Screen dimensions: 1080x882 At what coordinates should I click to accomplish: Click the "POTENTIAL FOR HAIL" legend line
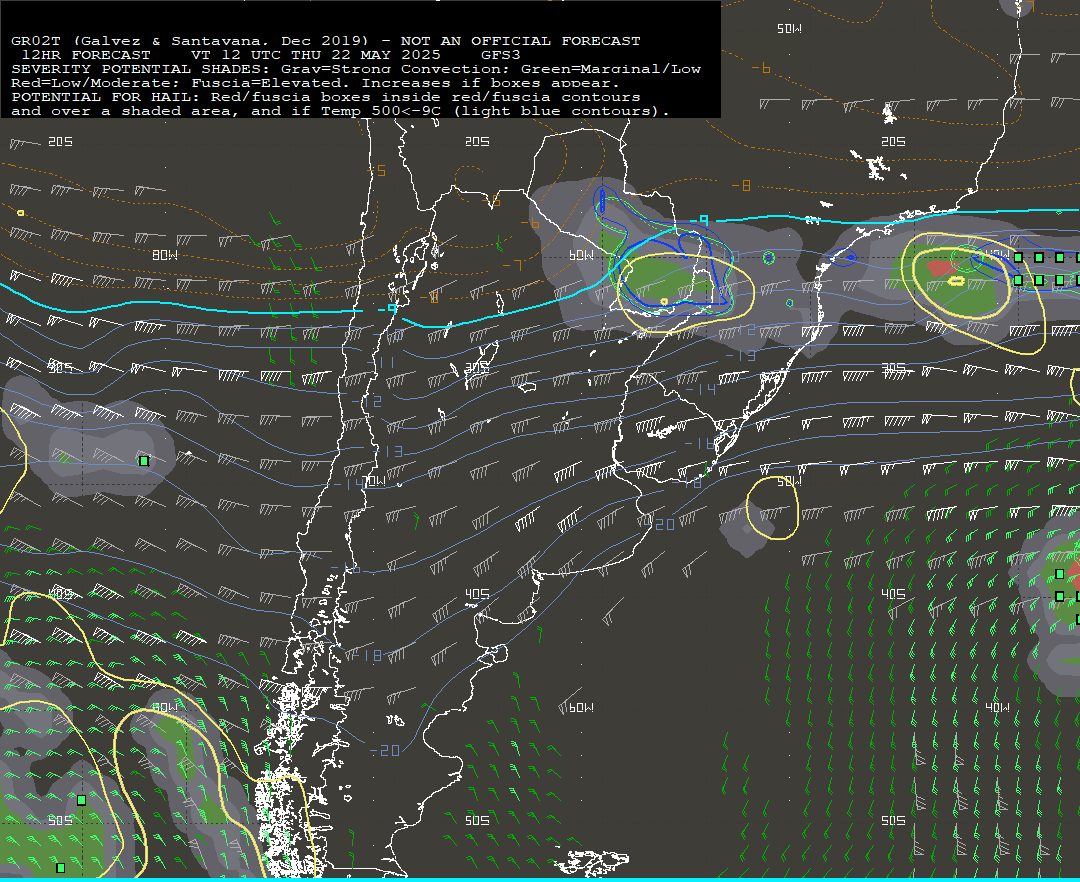pyautogui.click(x=326, y=96)
